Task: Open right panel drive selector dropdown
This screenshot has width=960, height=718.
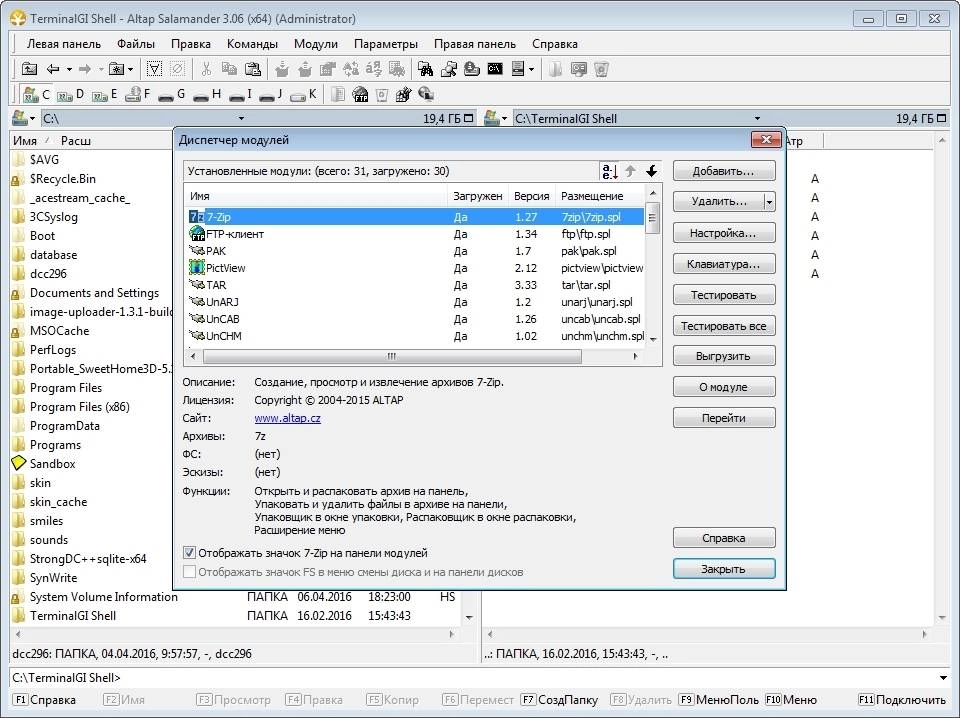Action: coord(496,118)
